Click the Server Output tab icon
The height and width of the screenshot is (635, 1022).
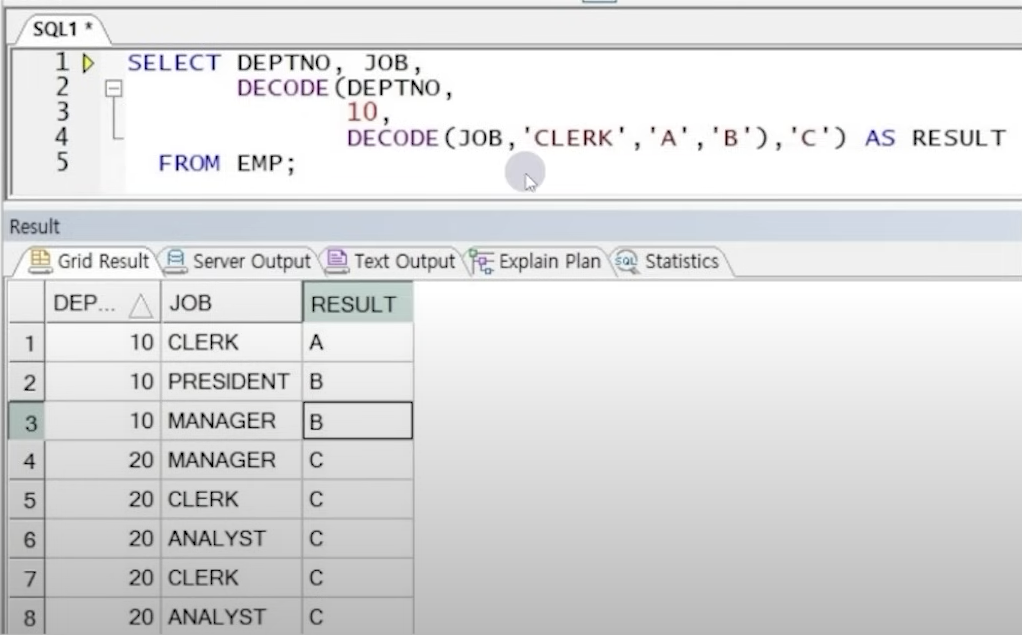coord(175,261)
